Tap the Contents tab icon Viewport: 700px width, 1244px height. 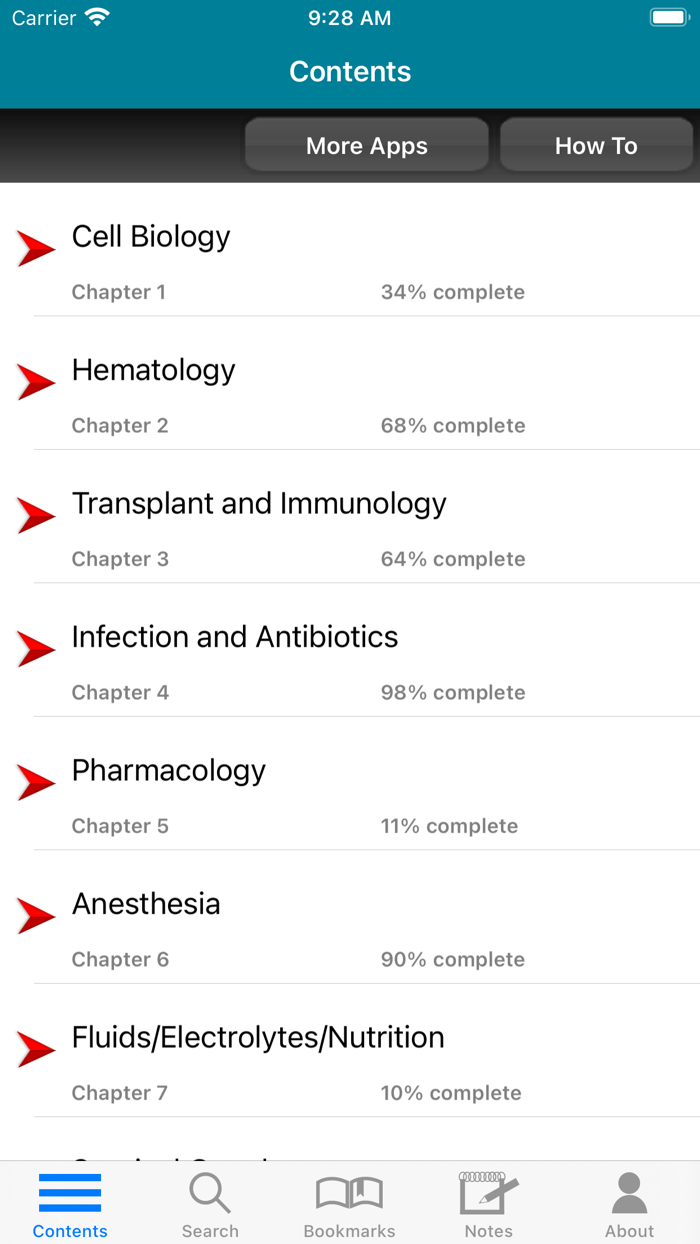[70, 1194]
